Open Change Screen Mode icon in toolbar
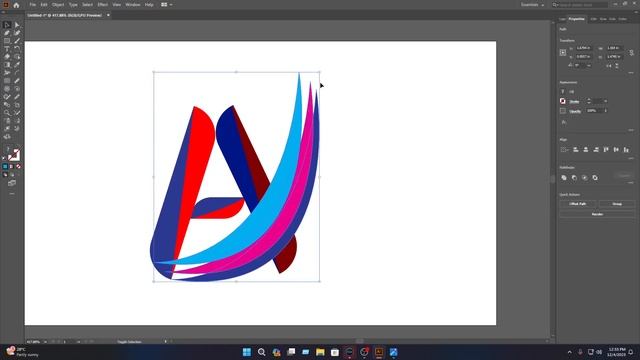 12,183
